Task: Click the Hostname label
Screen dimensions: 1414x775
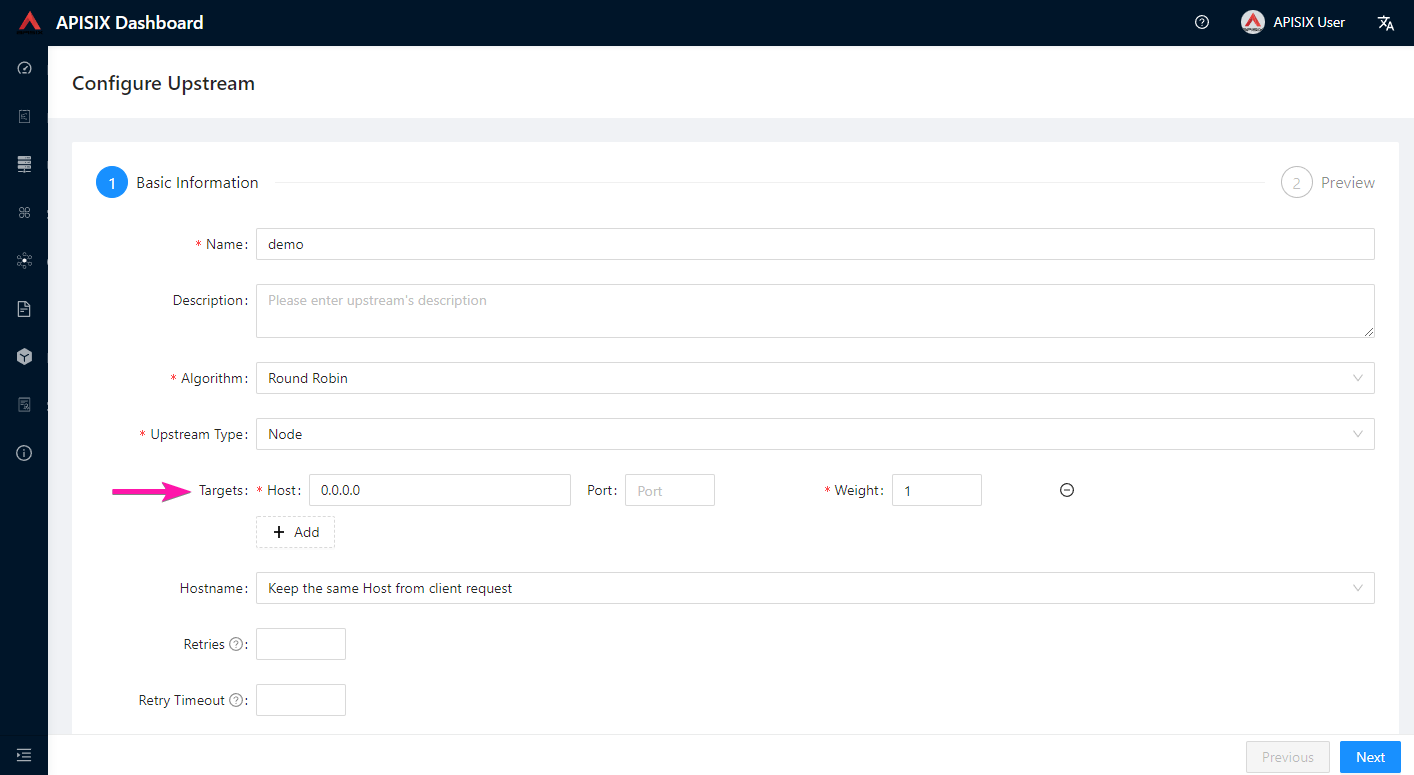Action: pyautogui.click(x=213, y=588)
